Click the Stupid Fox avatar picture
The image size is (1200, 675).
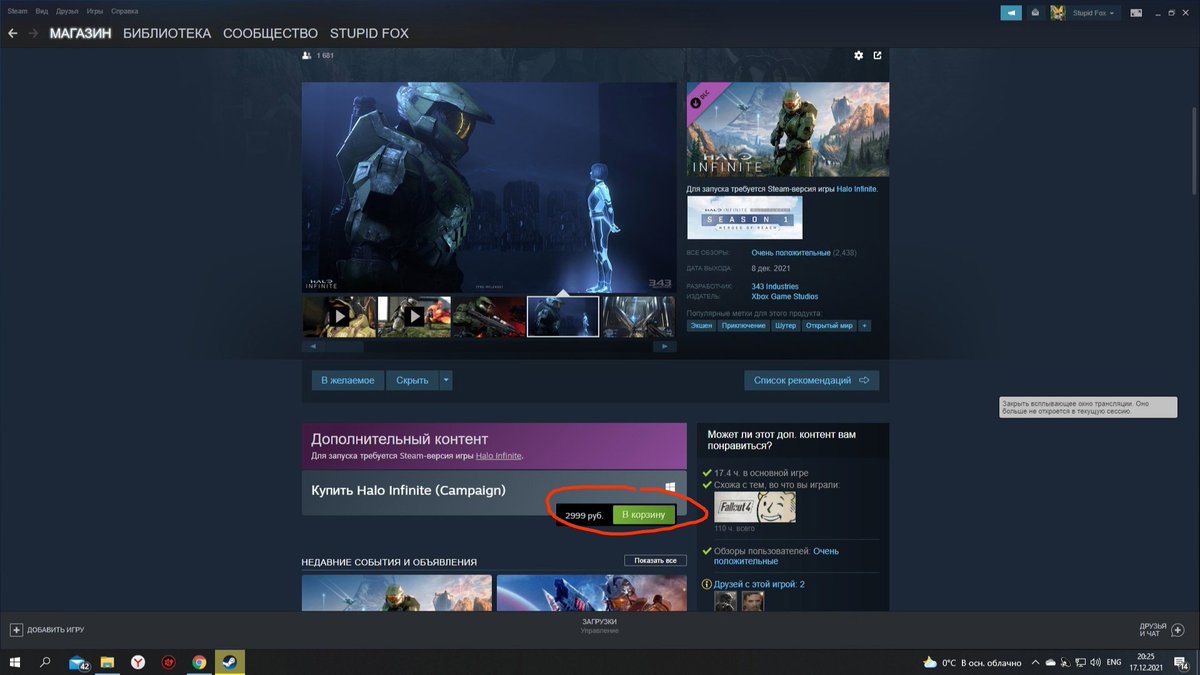(1057, 13)
